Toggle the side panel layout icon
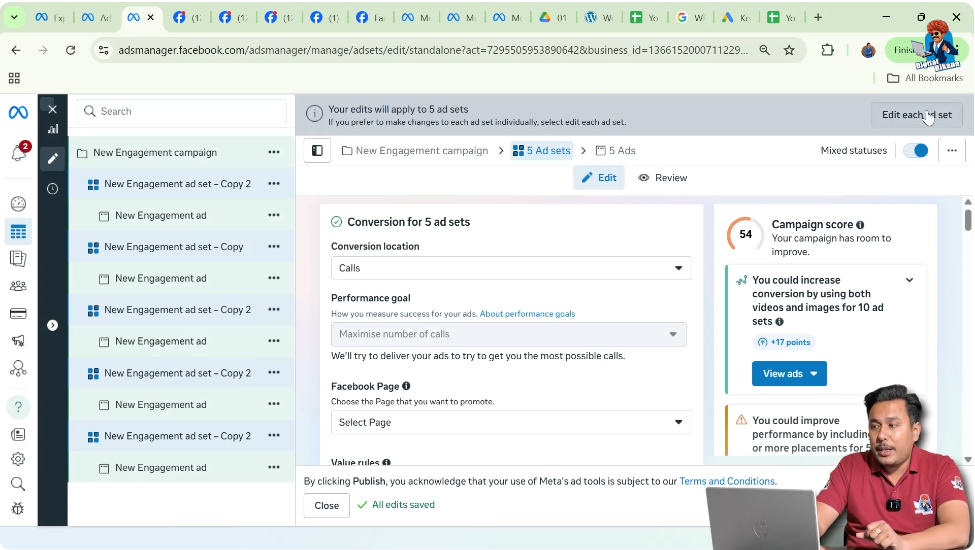975x550 pixels. point(317,151)
